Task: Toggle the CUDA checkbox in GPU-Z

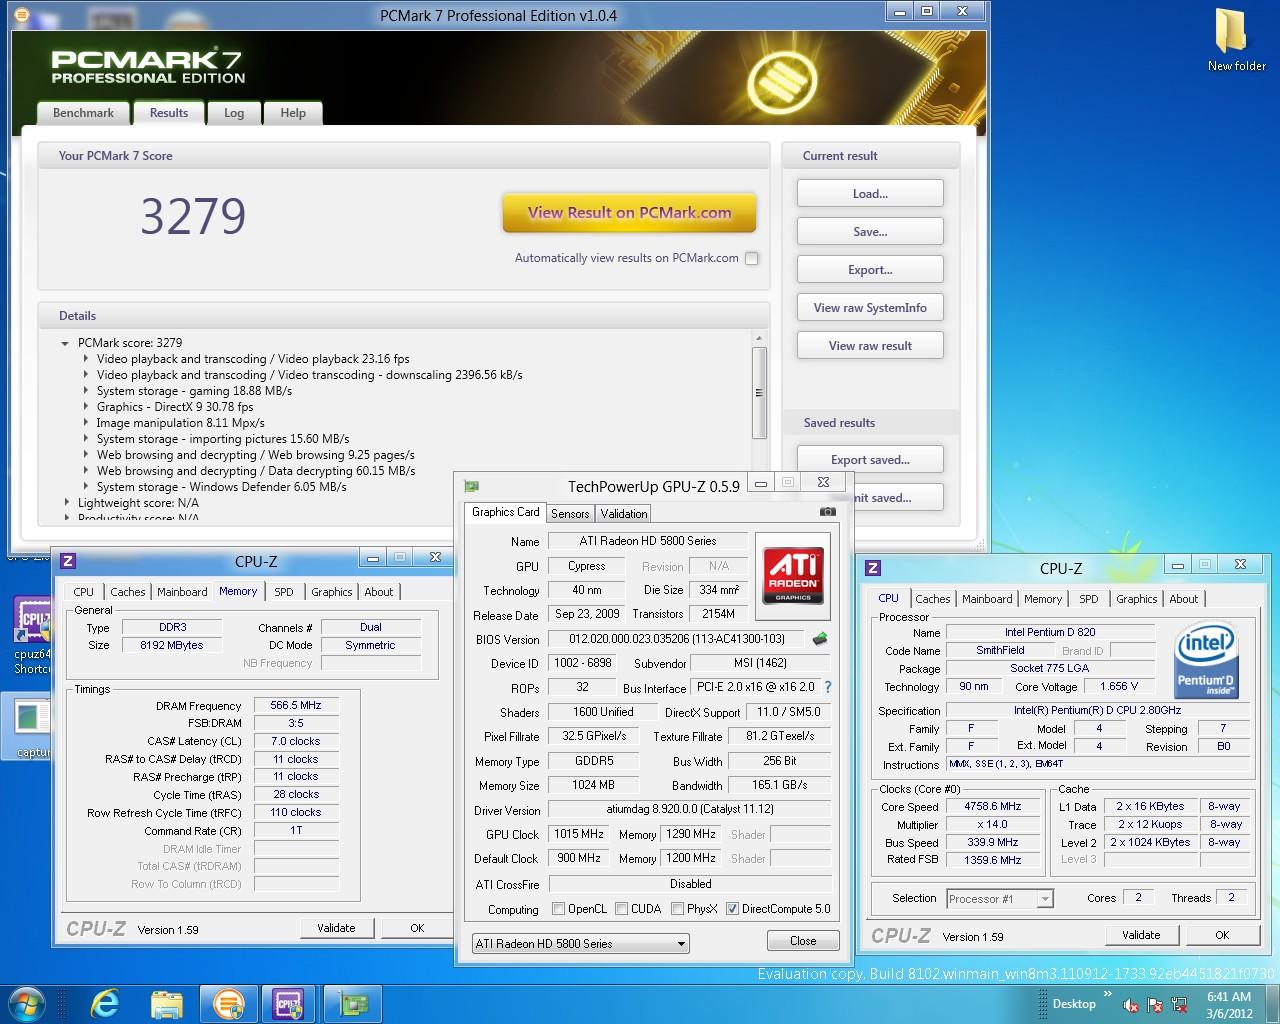Action: (x=622, y=909)
